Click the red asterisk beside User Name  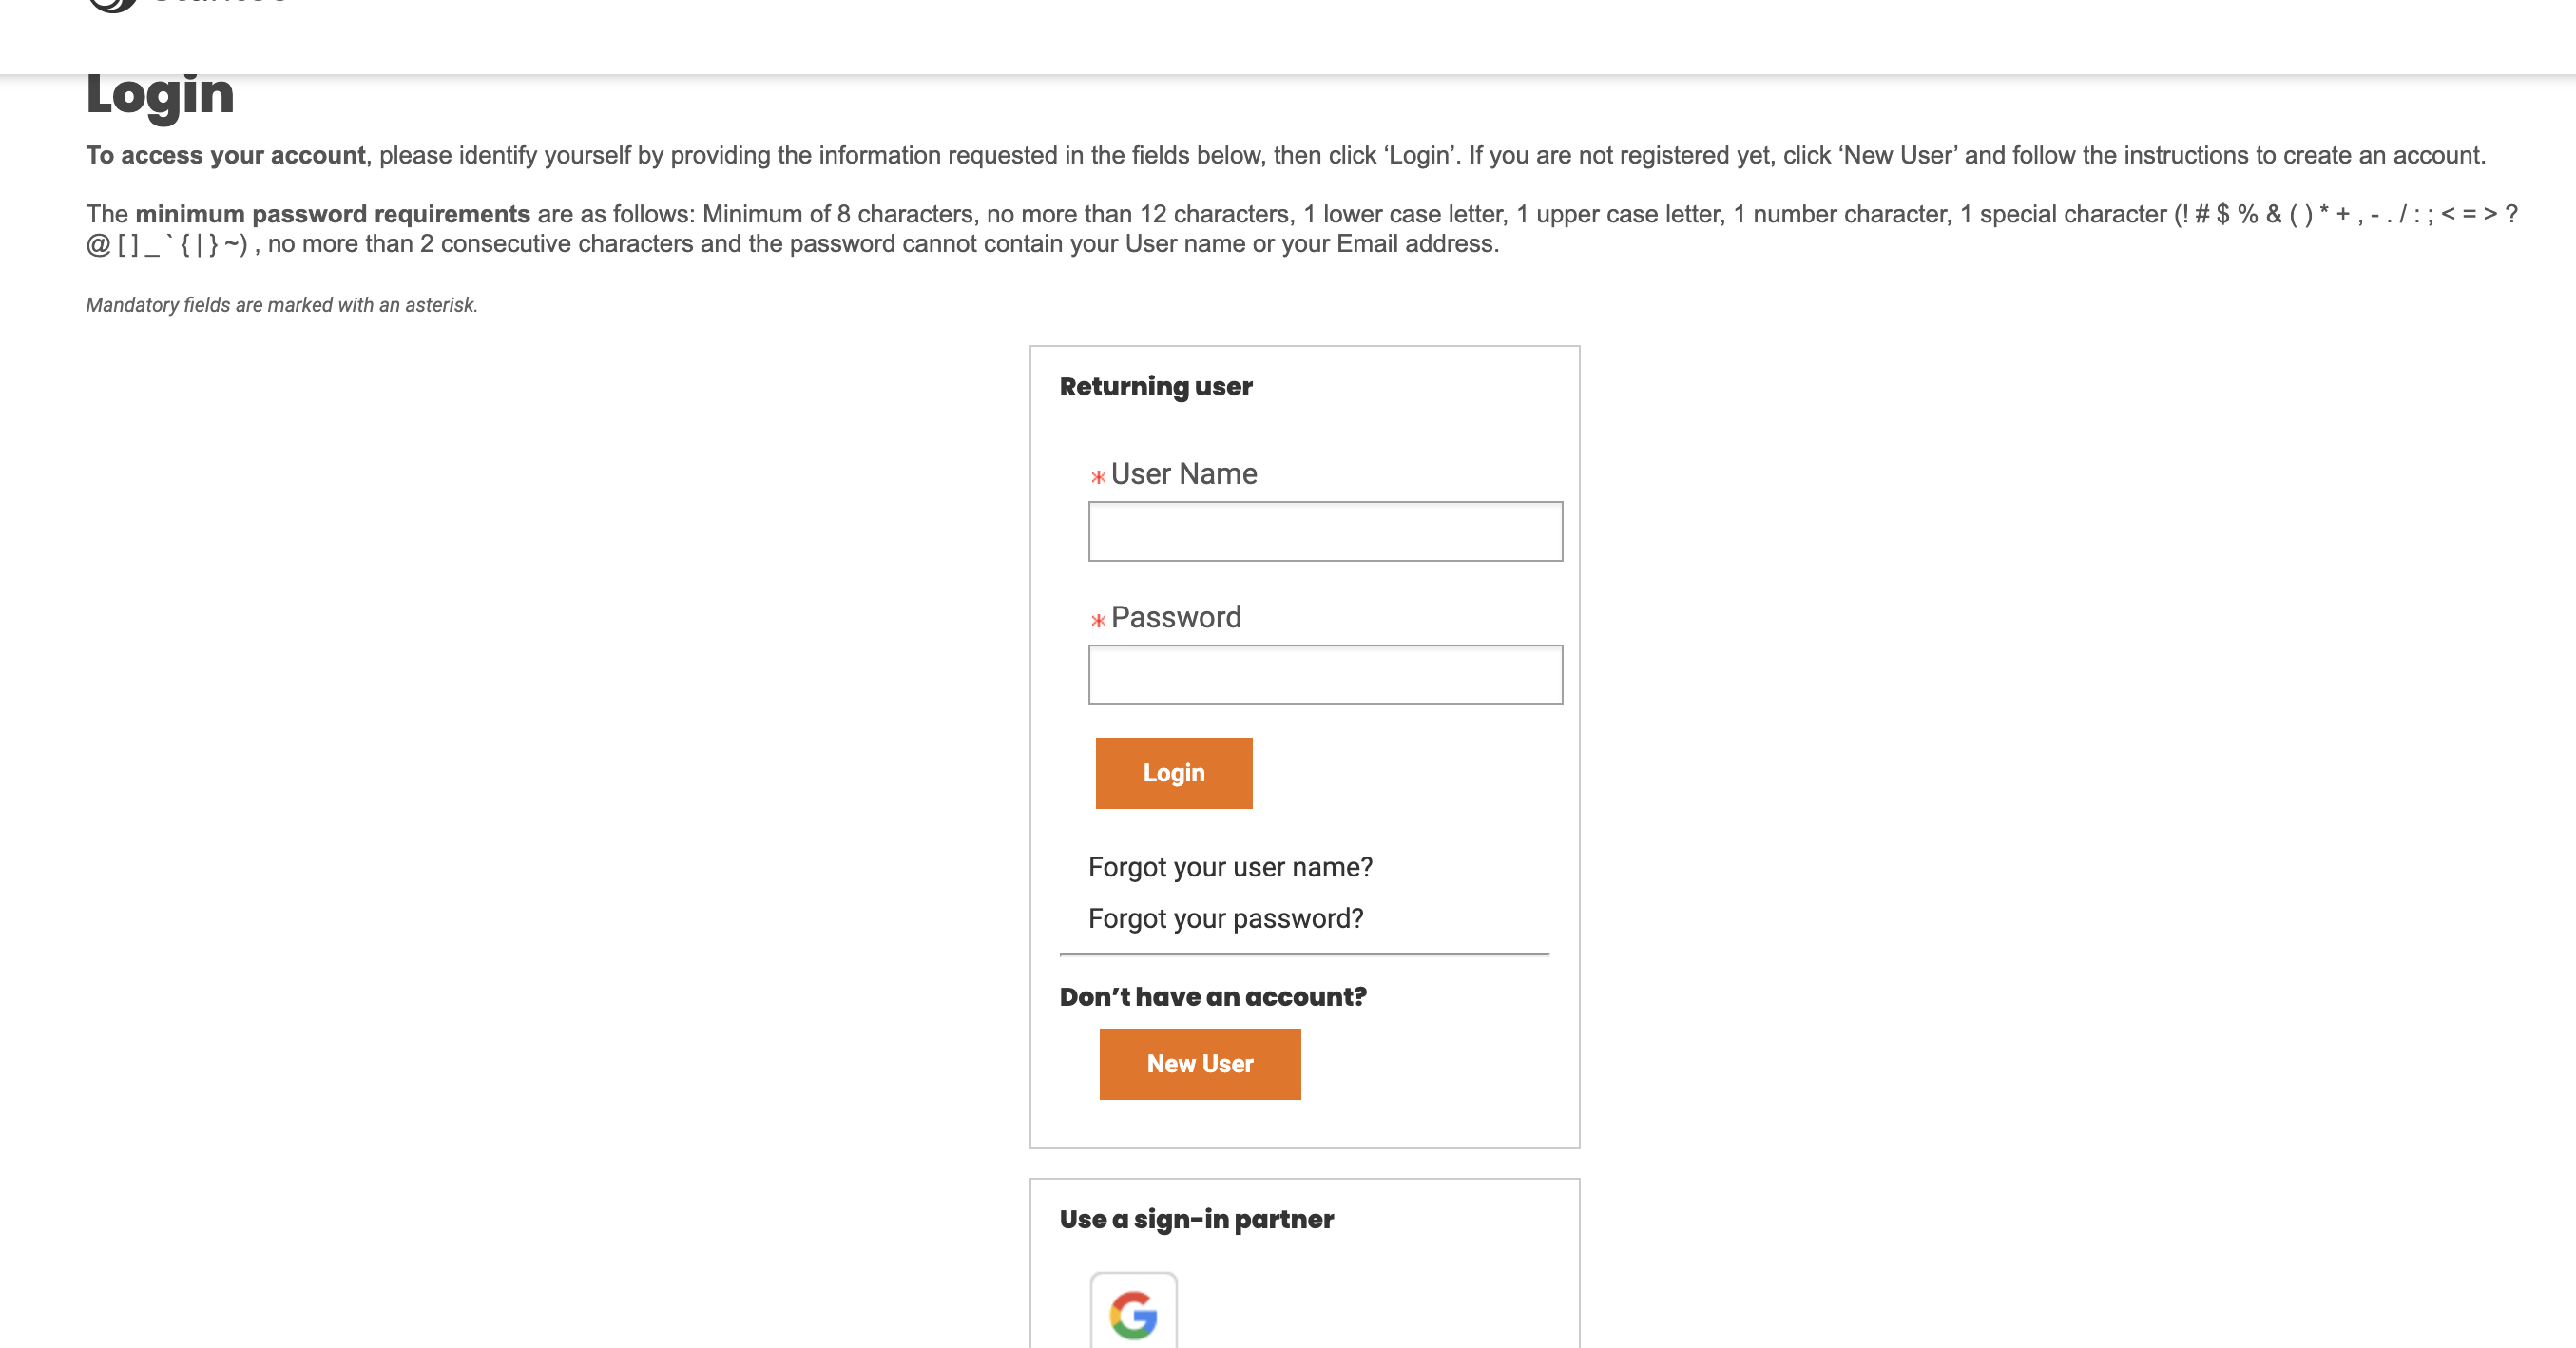[x=1098, y=477]
